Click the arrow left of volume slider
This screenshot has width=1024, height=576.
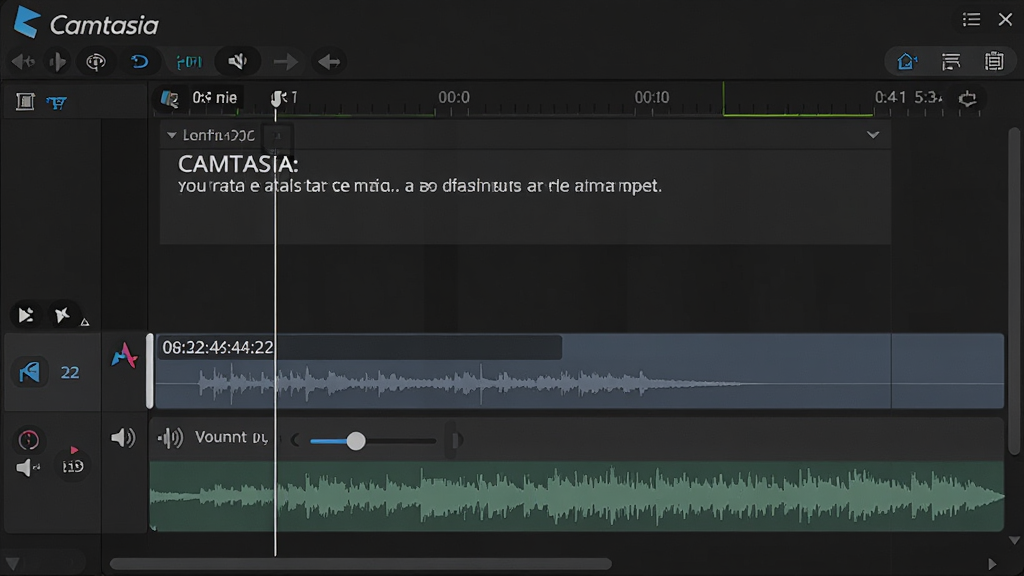point(296,440)
